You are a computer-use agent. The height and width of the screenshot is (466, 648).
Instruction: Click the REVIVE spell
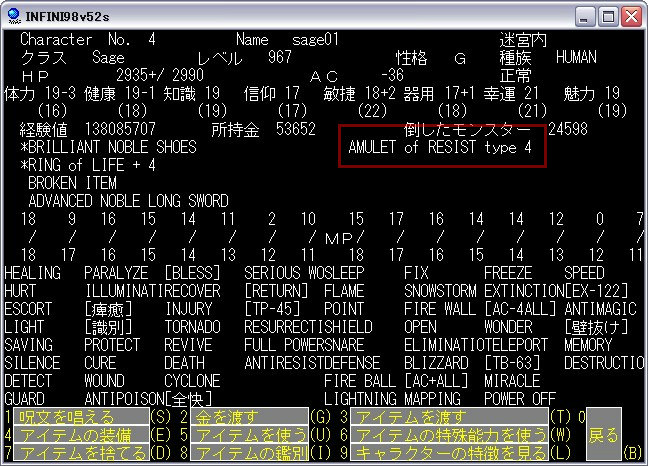click(x=188, y=345)
